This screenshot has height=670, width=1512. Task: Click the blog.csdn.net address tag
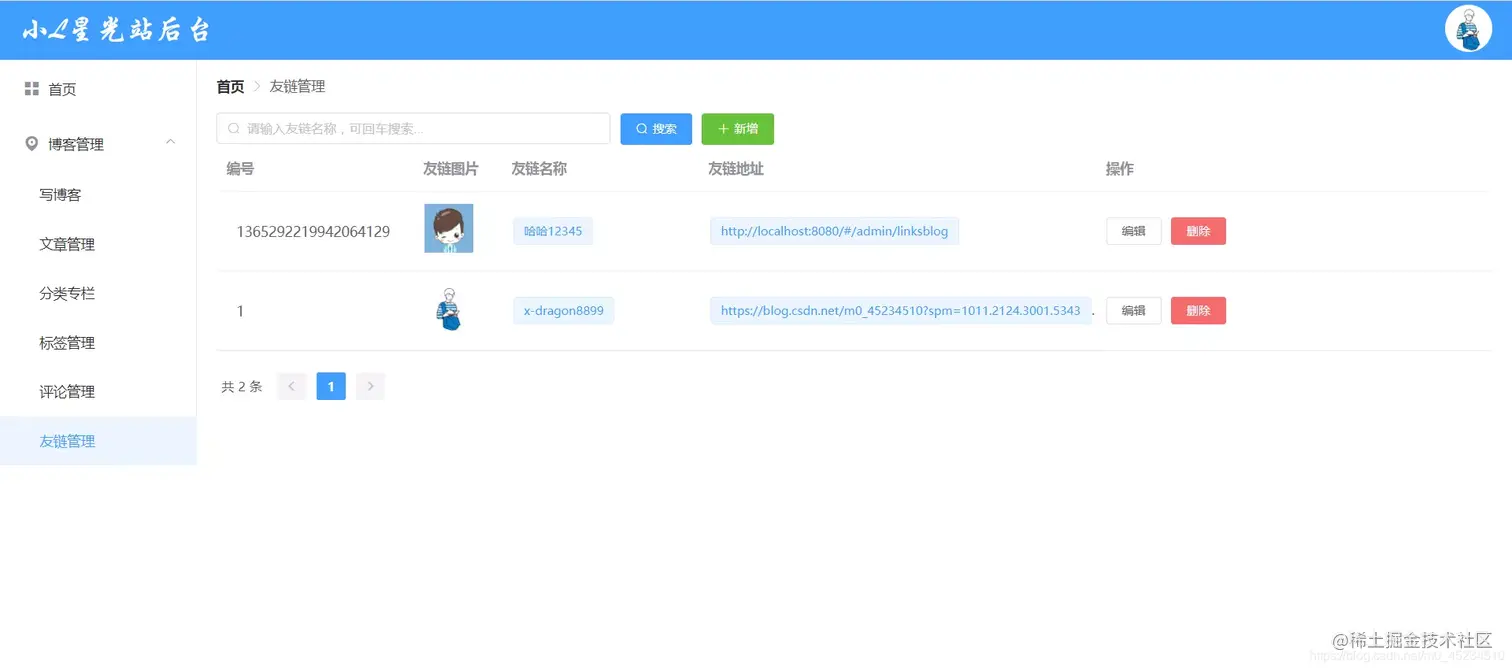click(901, 311)
